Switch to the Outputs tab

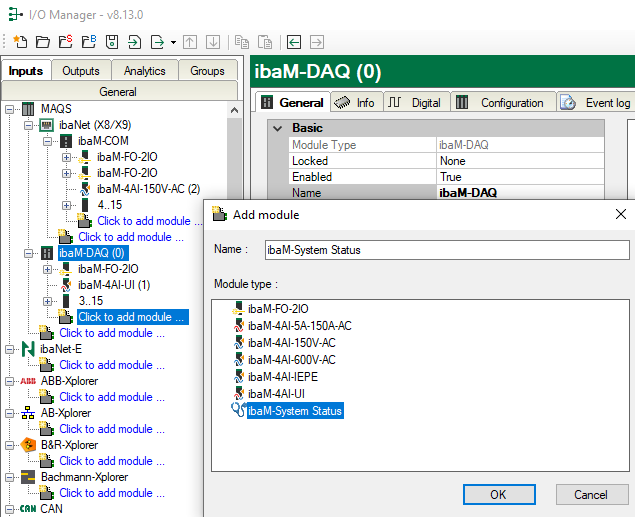tap(81, 71)
